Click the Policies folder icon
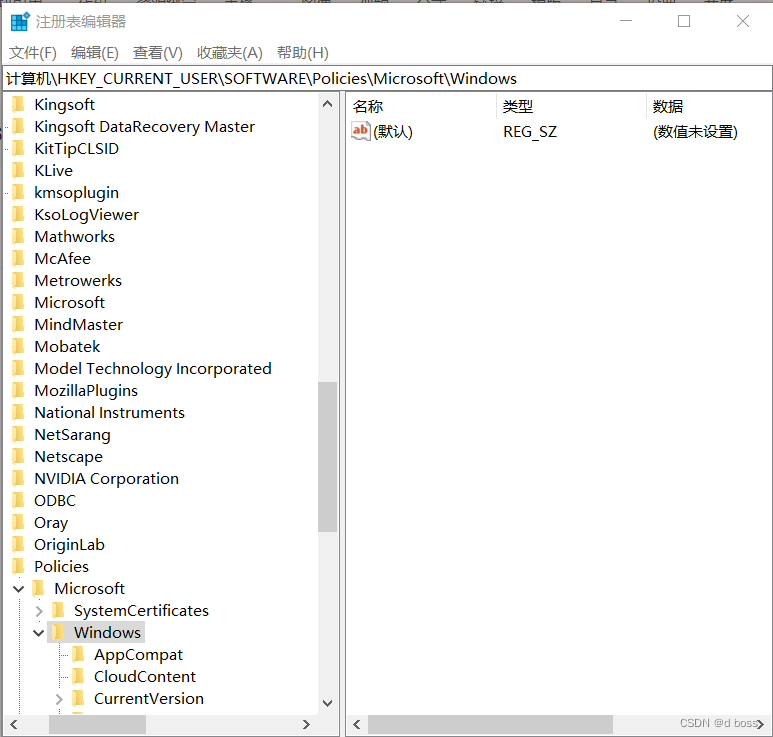Viewport: 773px width, 737px height. [18, 566]
